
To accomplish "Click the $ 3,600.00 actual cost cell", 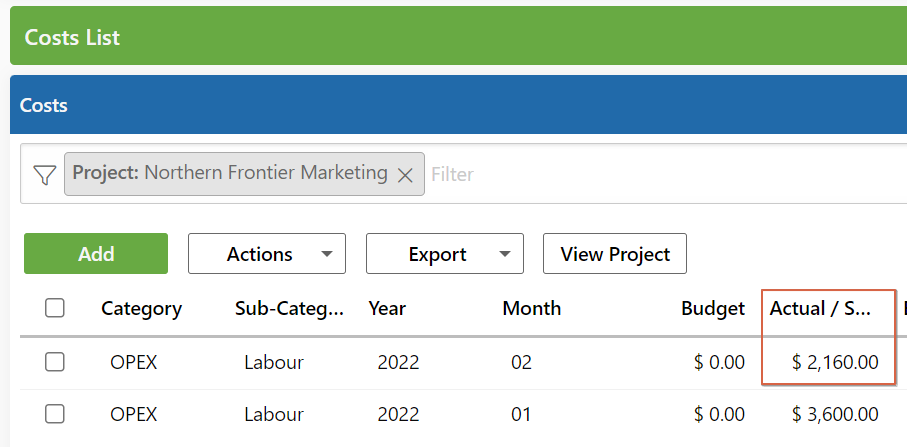I will [x=835, y=415].
